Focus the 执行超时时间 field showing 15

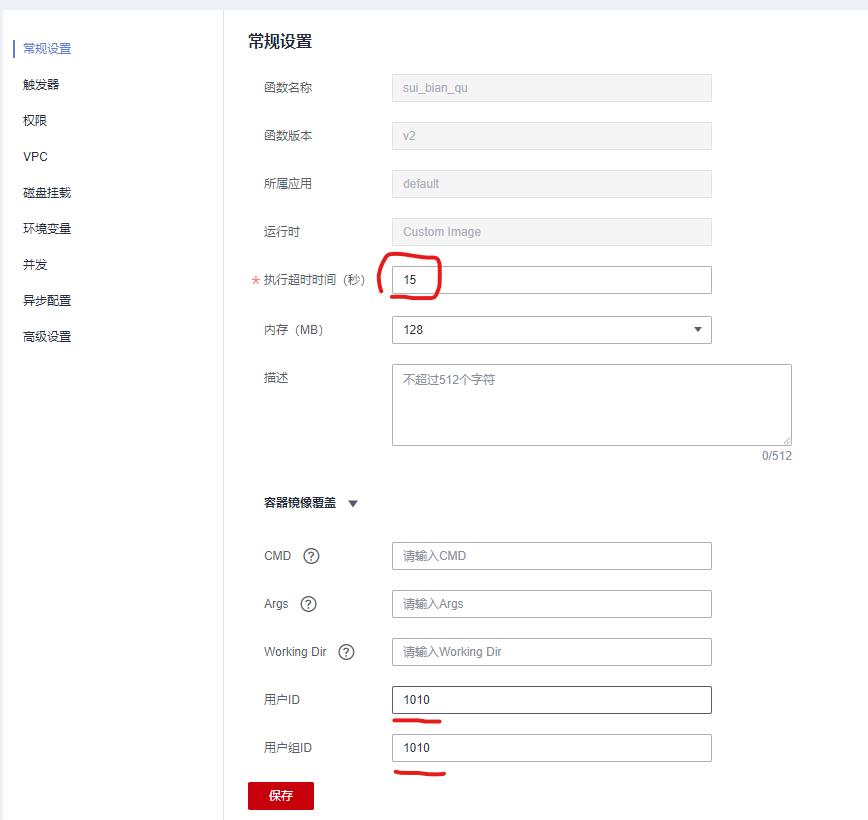point(551,280)
